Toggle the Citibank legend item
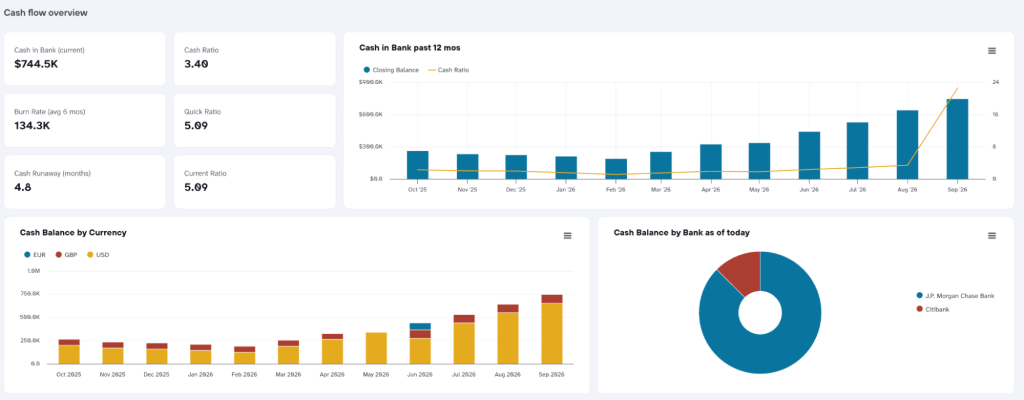The image size is (1024, 400). [935, 308]
